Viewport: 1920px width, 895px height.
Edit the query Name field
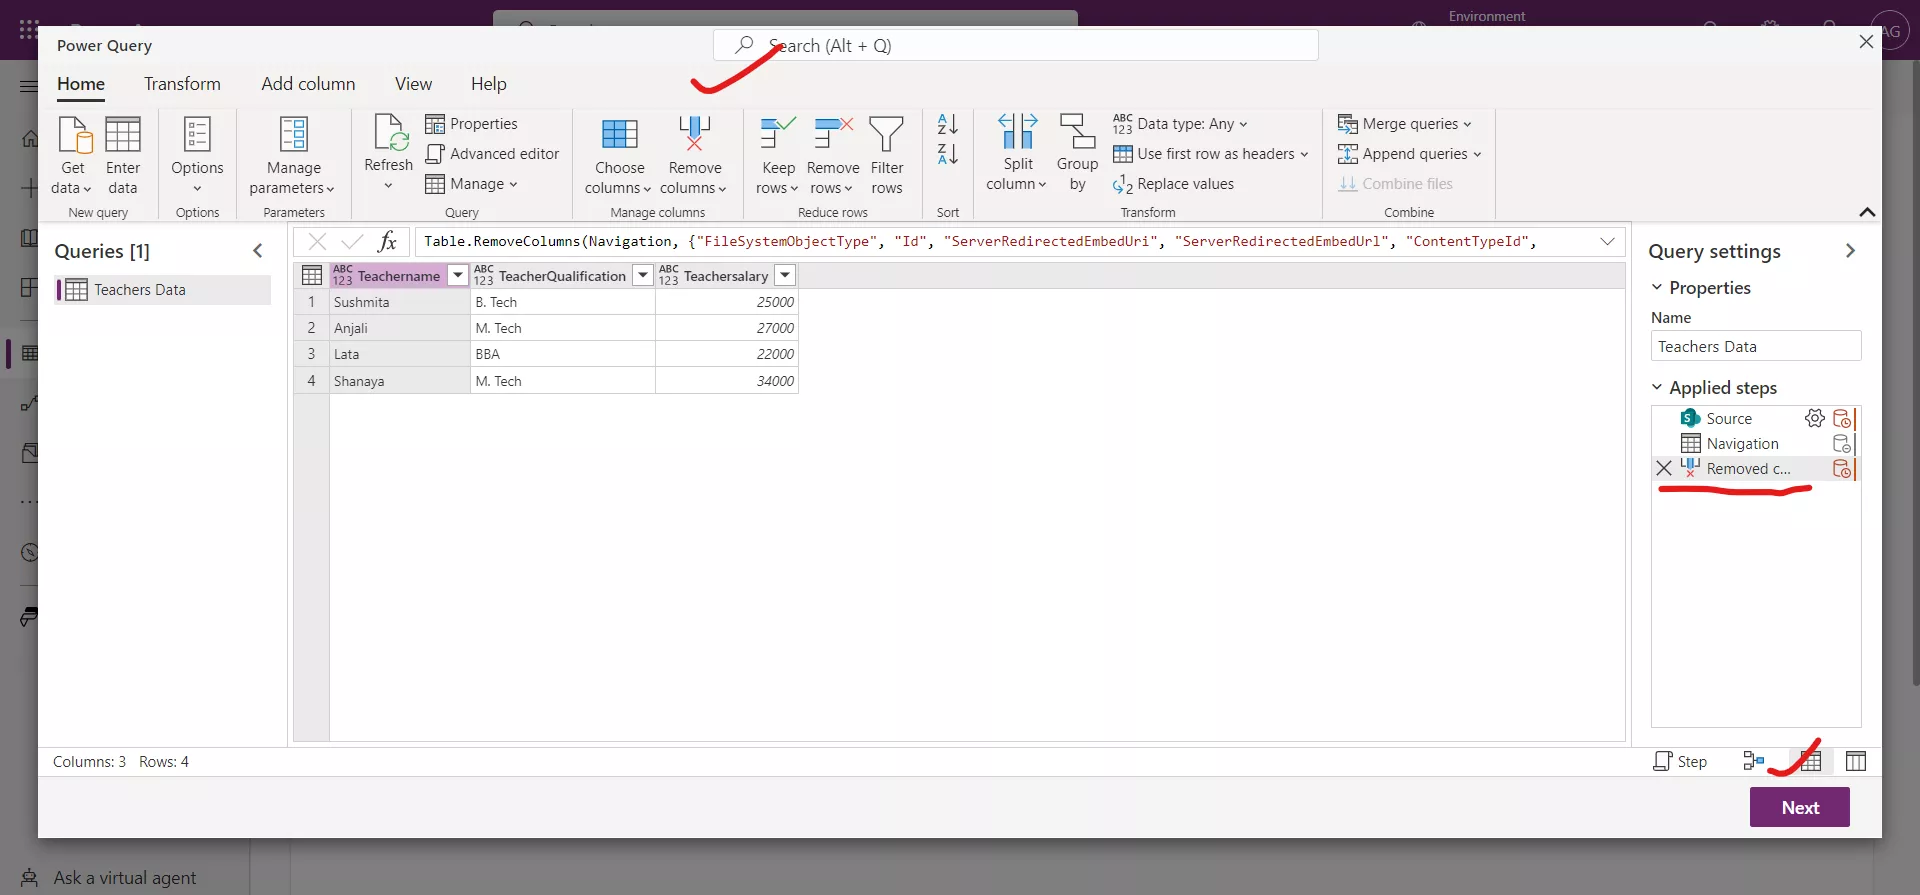click(x=1755, y=346)
